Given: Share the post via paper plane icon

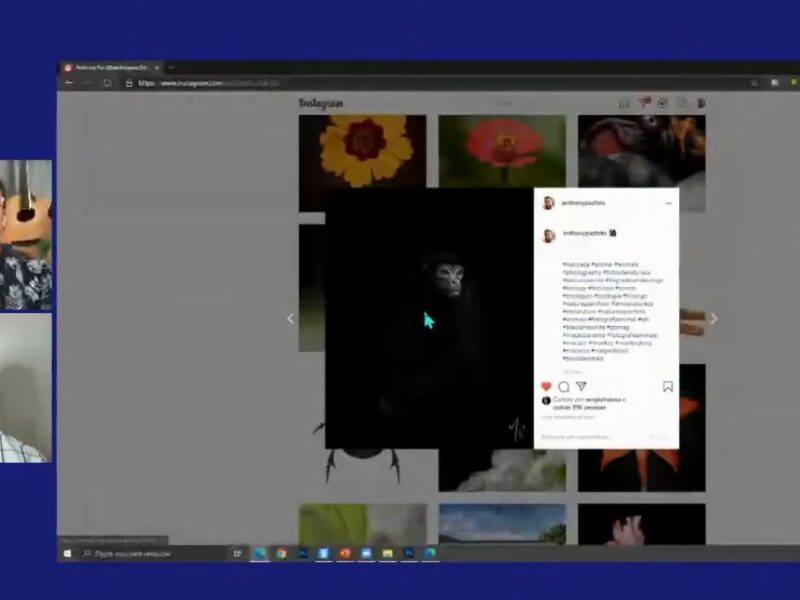Looking at the screenshot, I should tap(581, 387).
